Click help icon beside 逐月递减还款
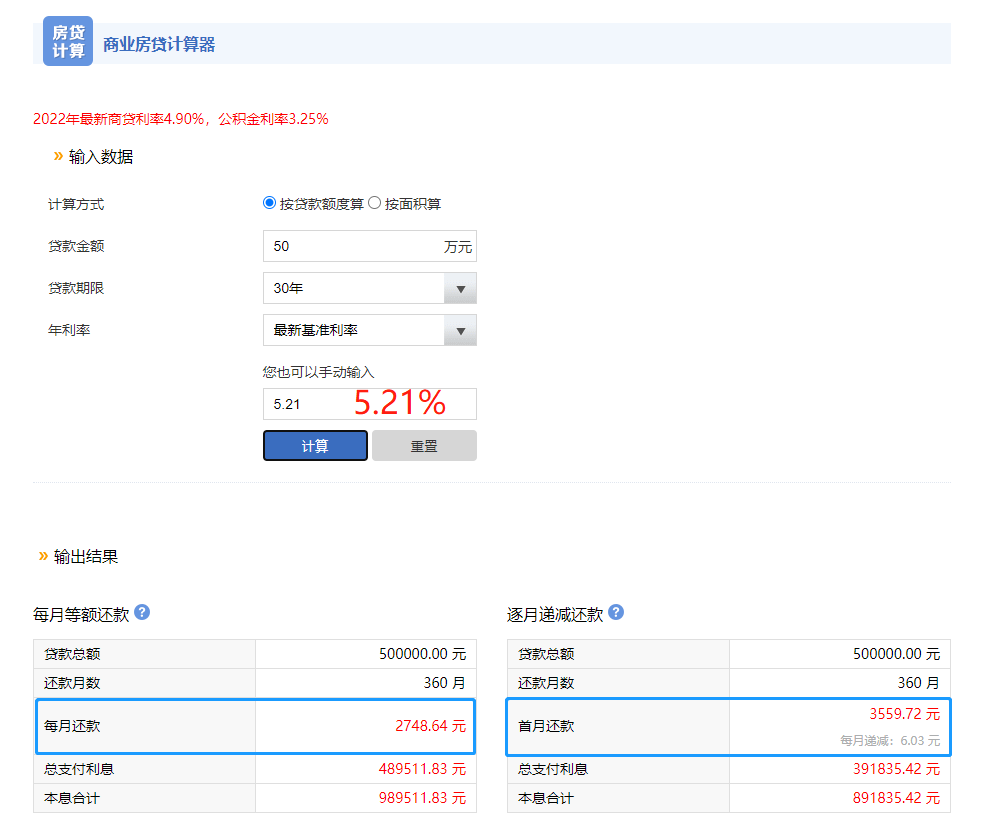 click(616, 612)
